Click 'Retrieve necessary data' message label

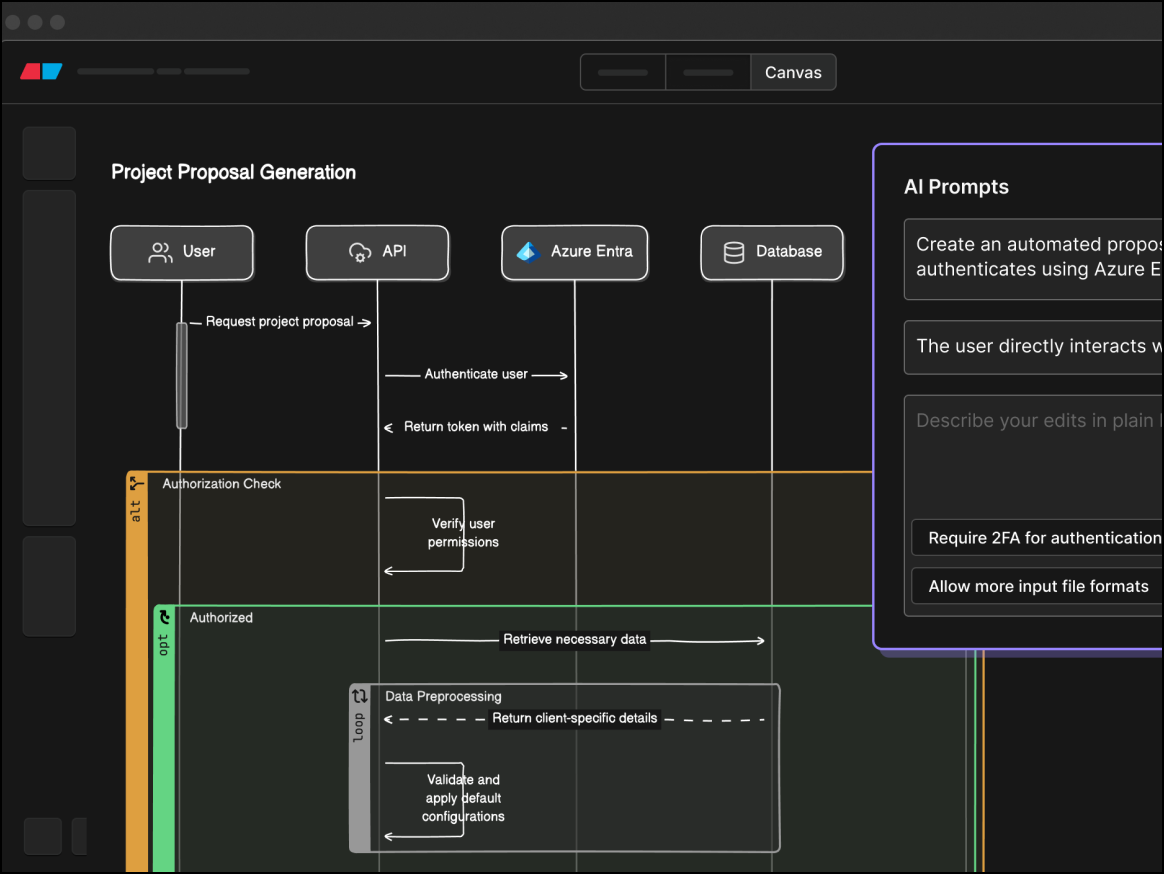575,639
